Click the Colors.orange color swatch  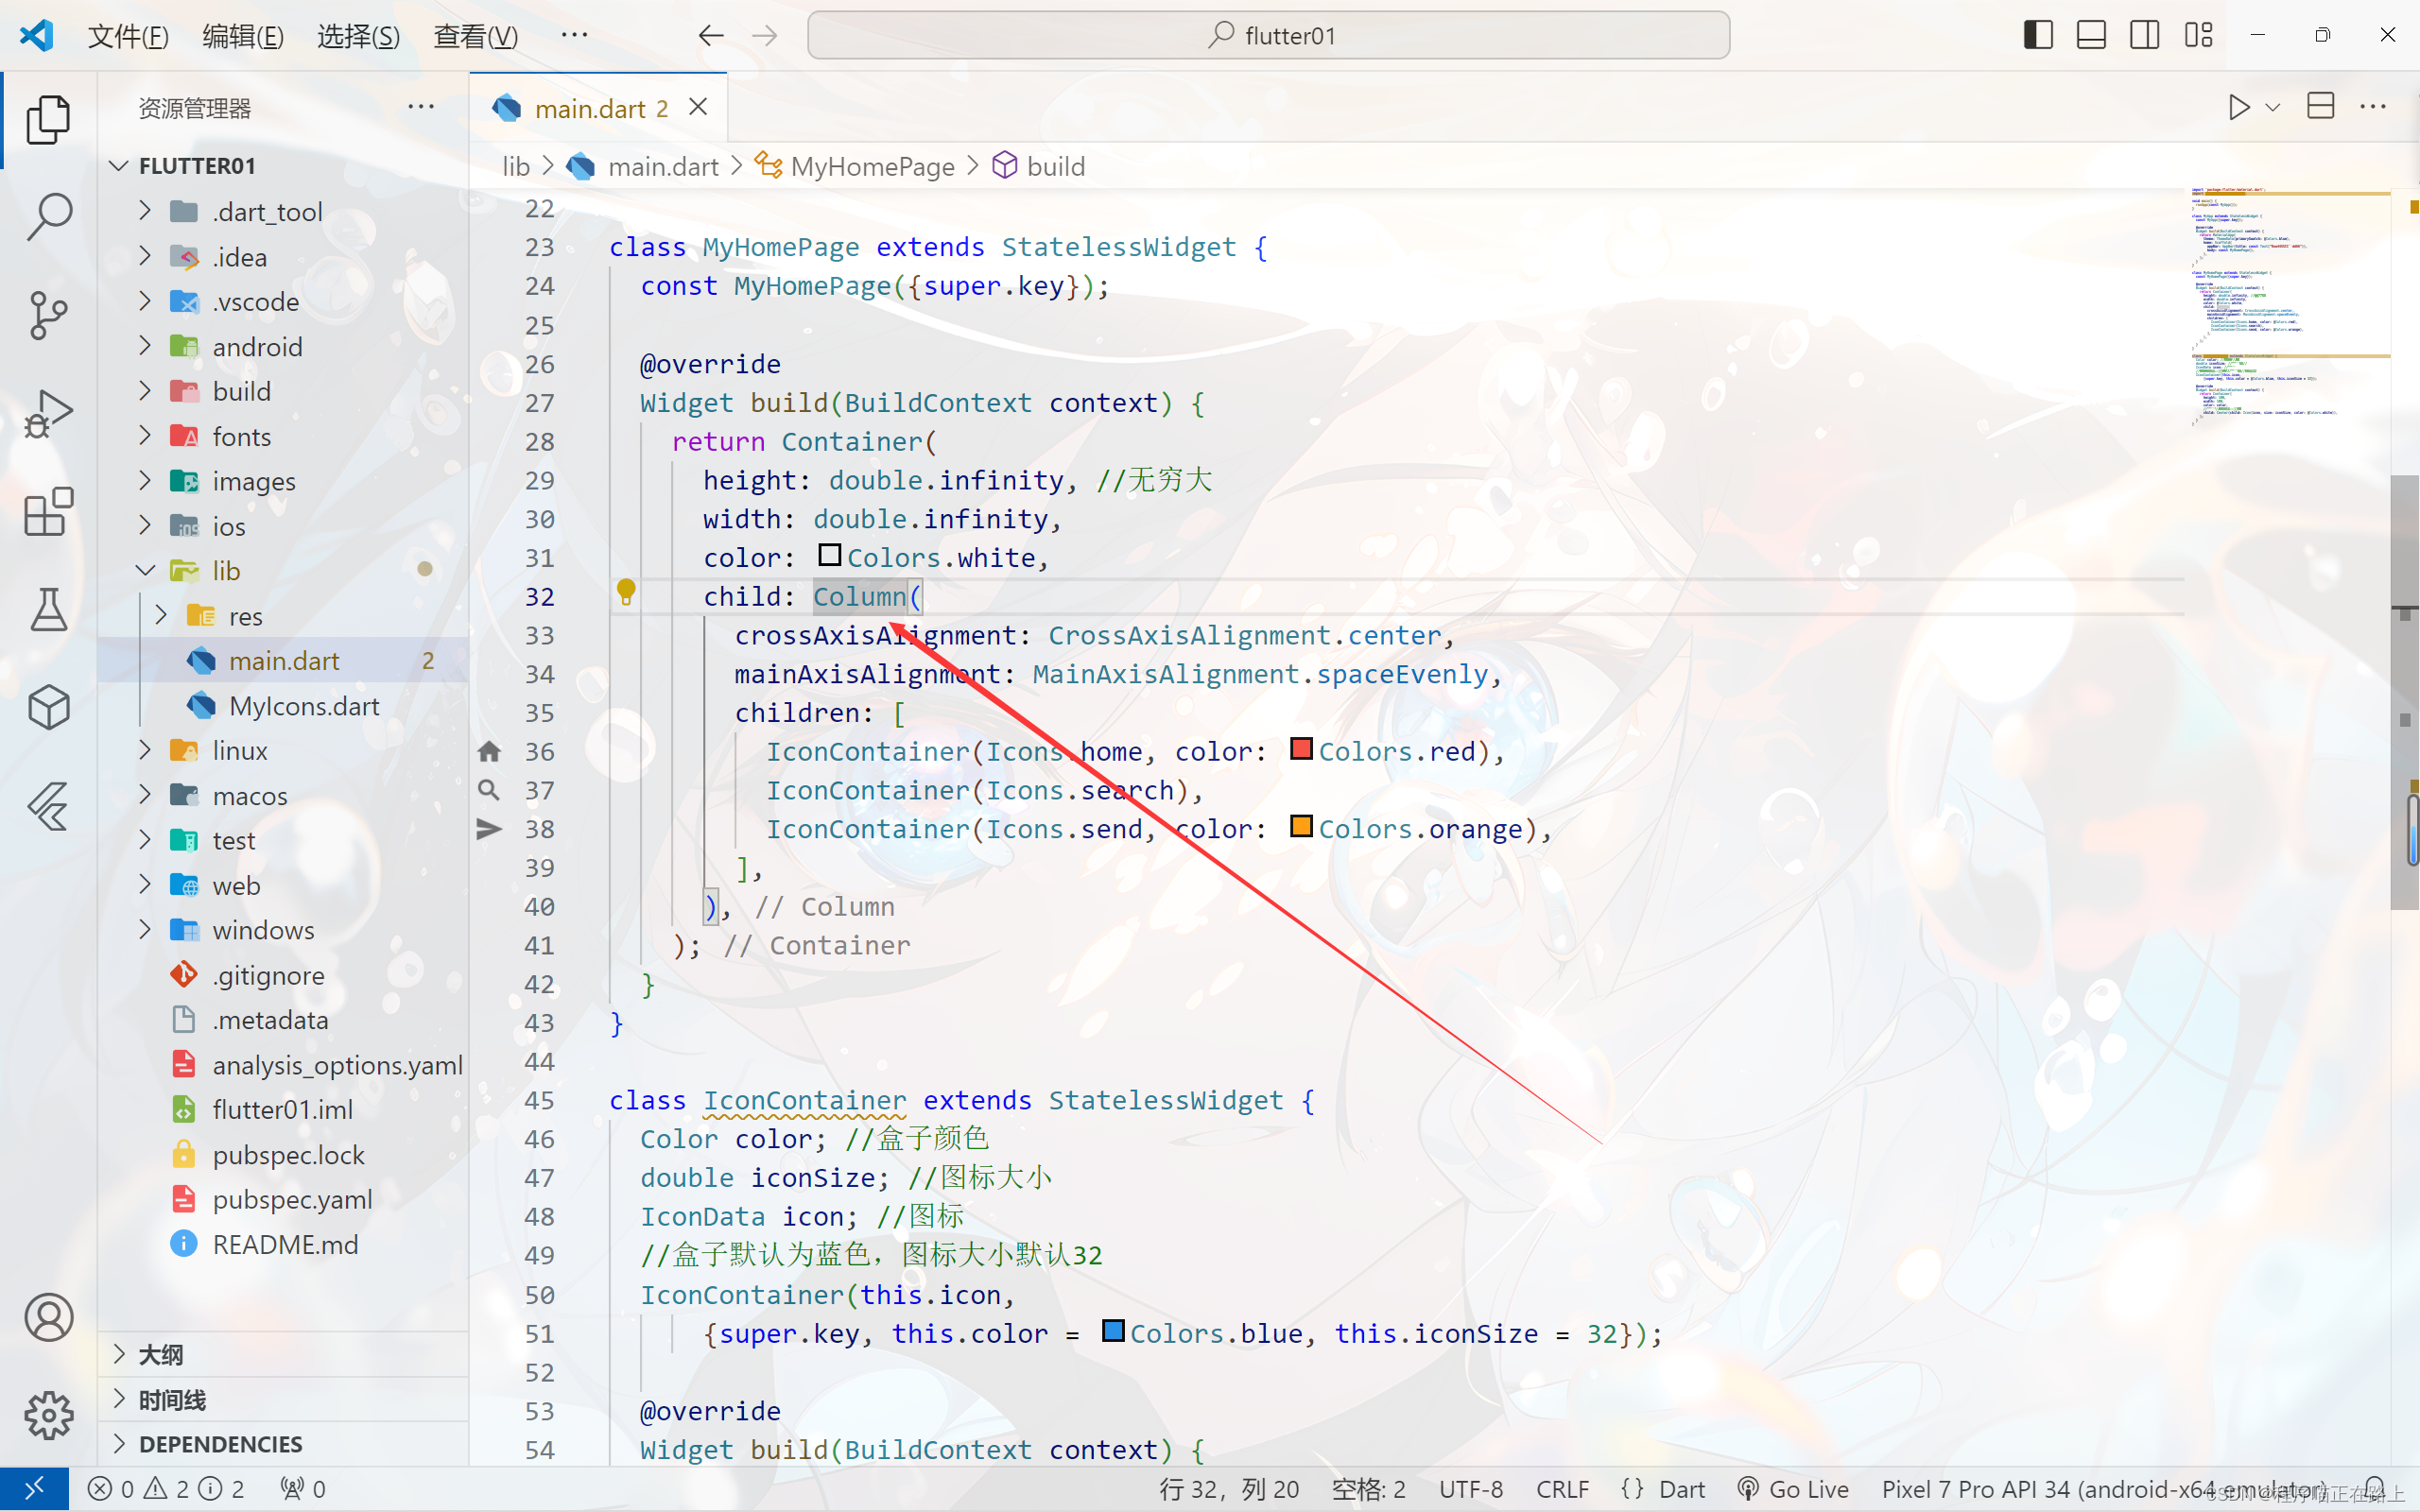click(x=1301, y=826)
